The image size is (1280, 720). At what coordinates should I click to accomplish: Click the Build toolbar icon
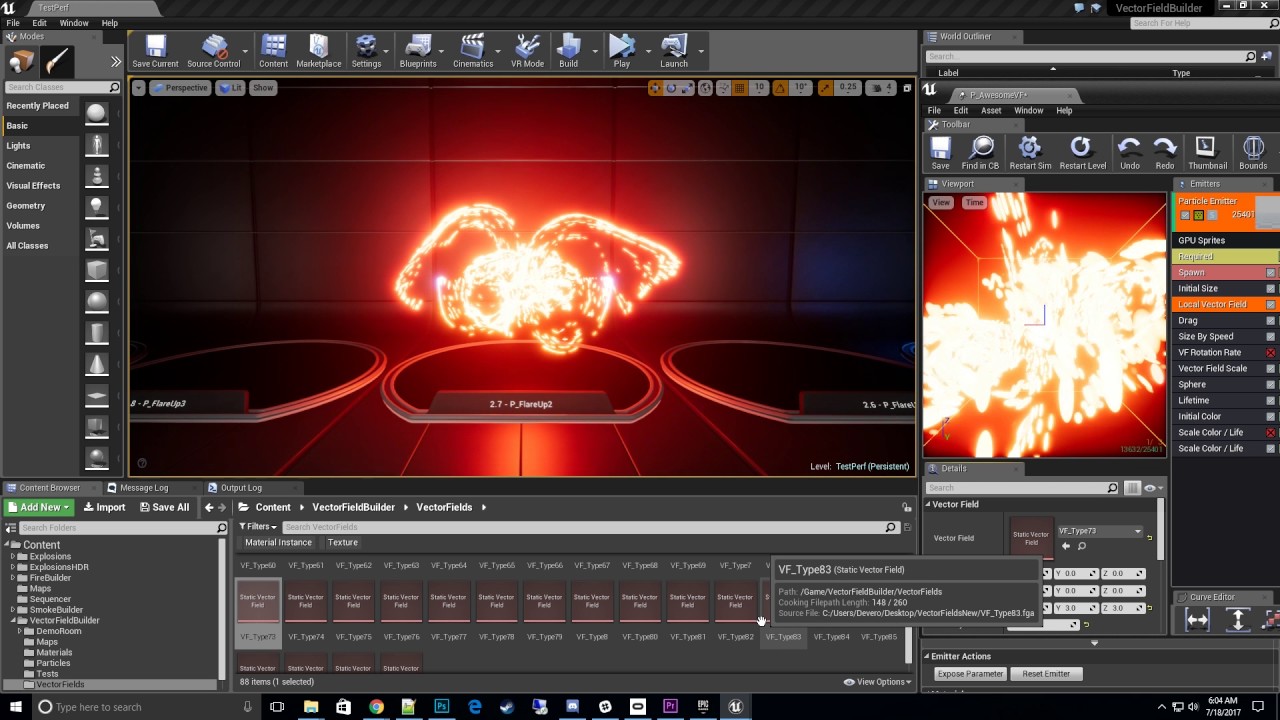pos(568,52)
